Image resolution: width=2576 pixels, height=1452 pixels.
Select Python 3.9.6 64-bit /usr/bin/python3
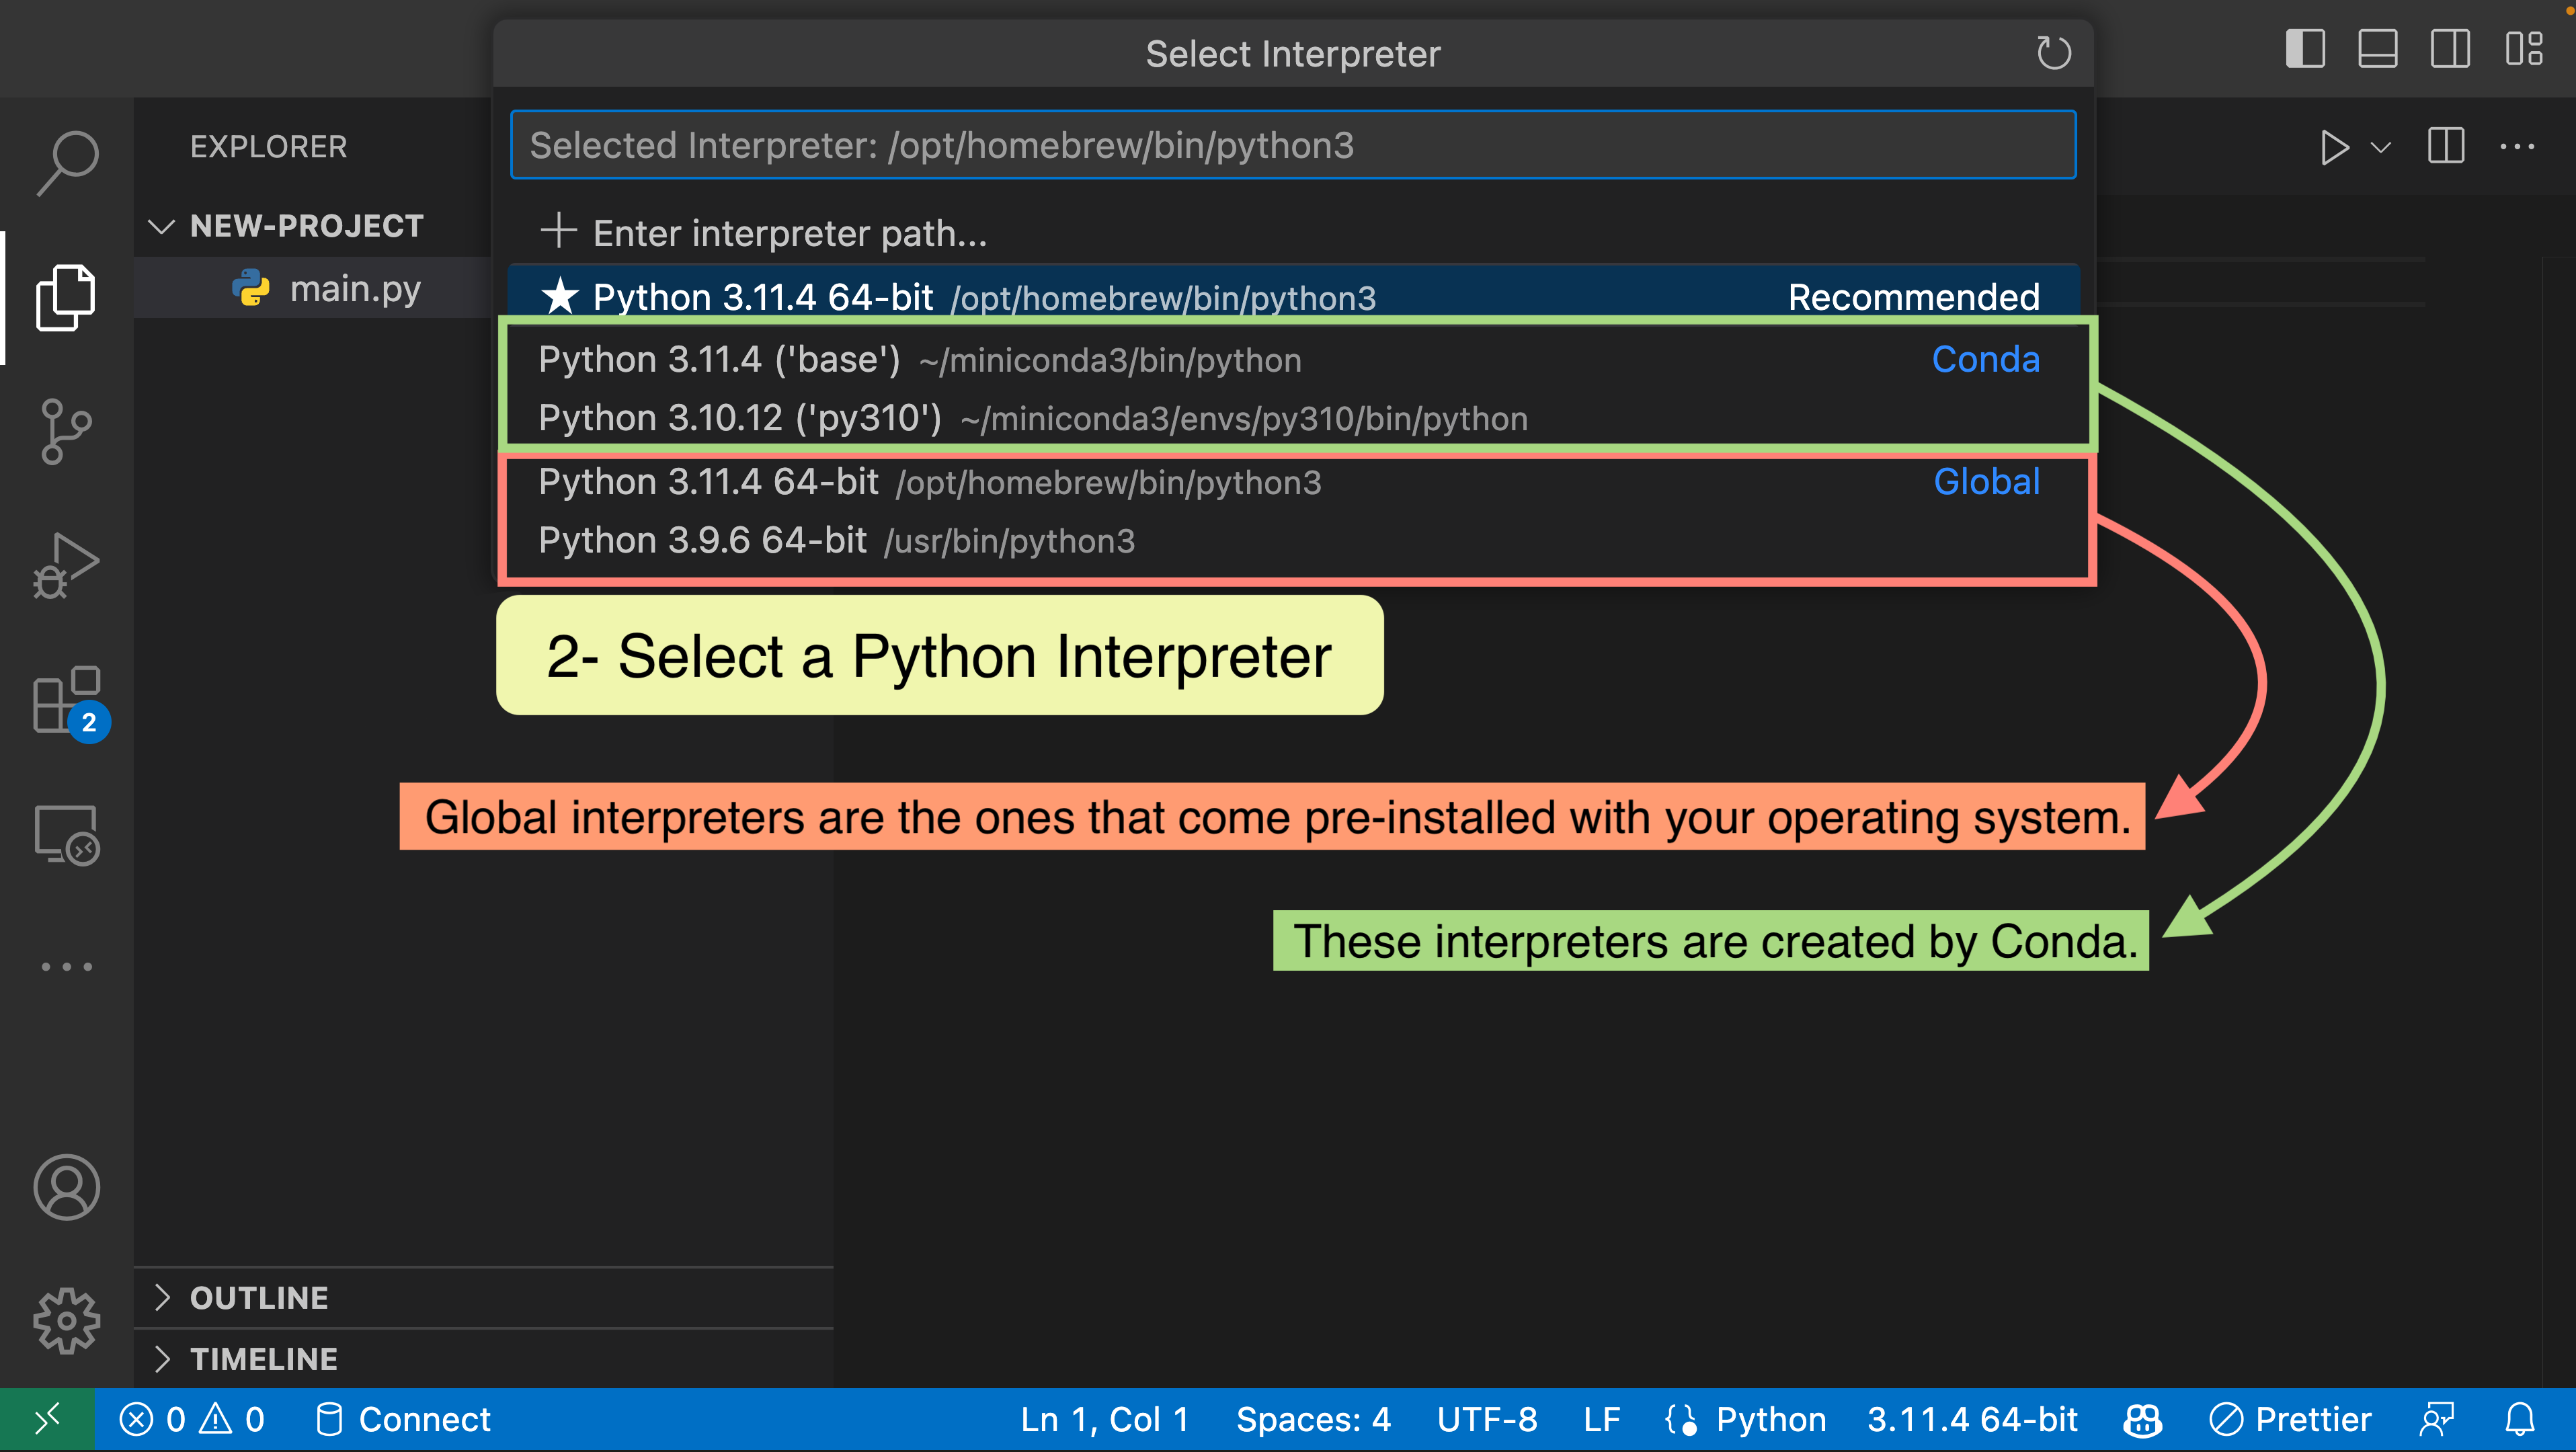pyautogui.click(x=836, y=540)
